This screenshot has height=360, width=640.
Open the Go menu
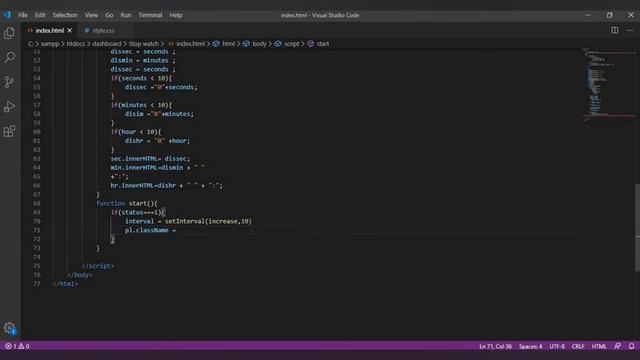click(109, 15)
